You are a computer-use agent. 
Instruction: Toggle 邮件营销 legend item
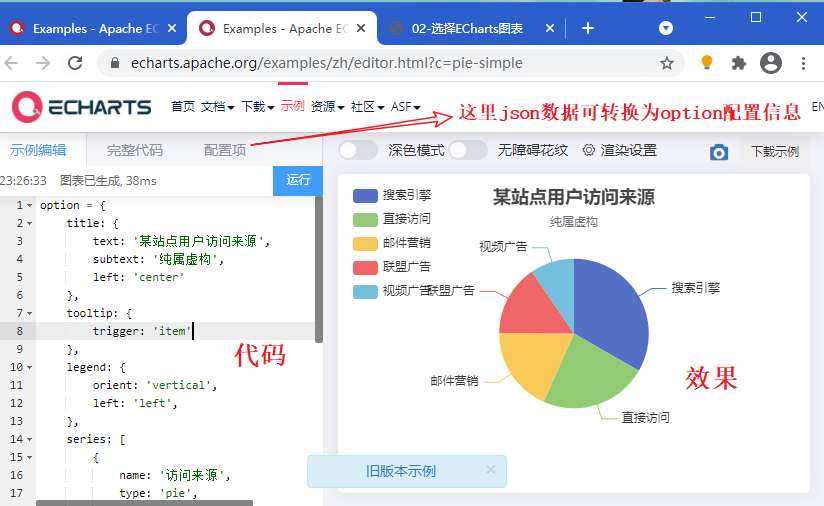coord(392,243)
